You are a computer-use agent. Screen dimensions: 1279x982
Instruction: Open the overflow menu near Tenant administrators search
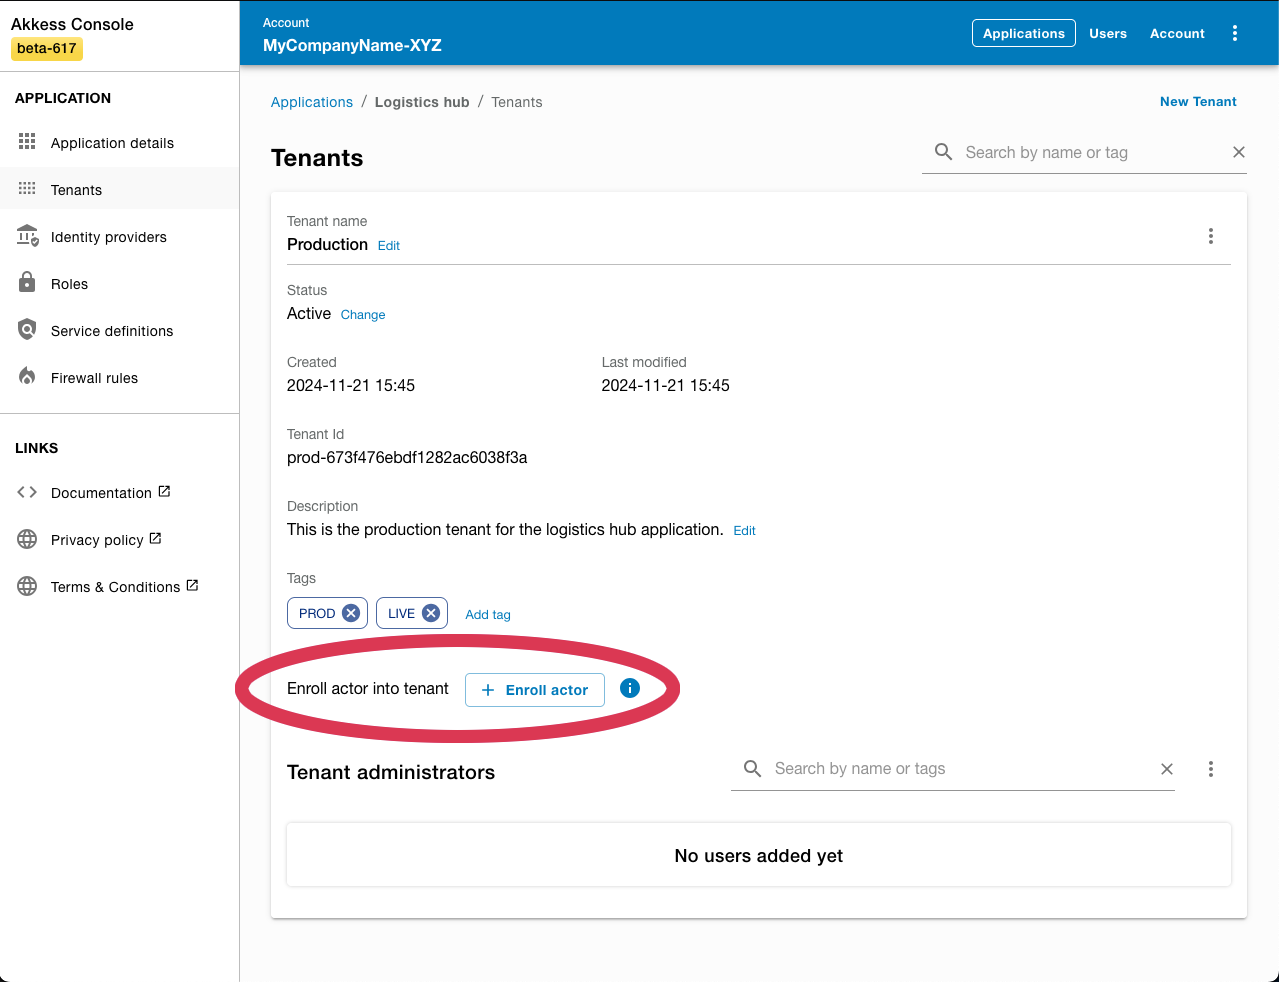(x=1211, y=768)
